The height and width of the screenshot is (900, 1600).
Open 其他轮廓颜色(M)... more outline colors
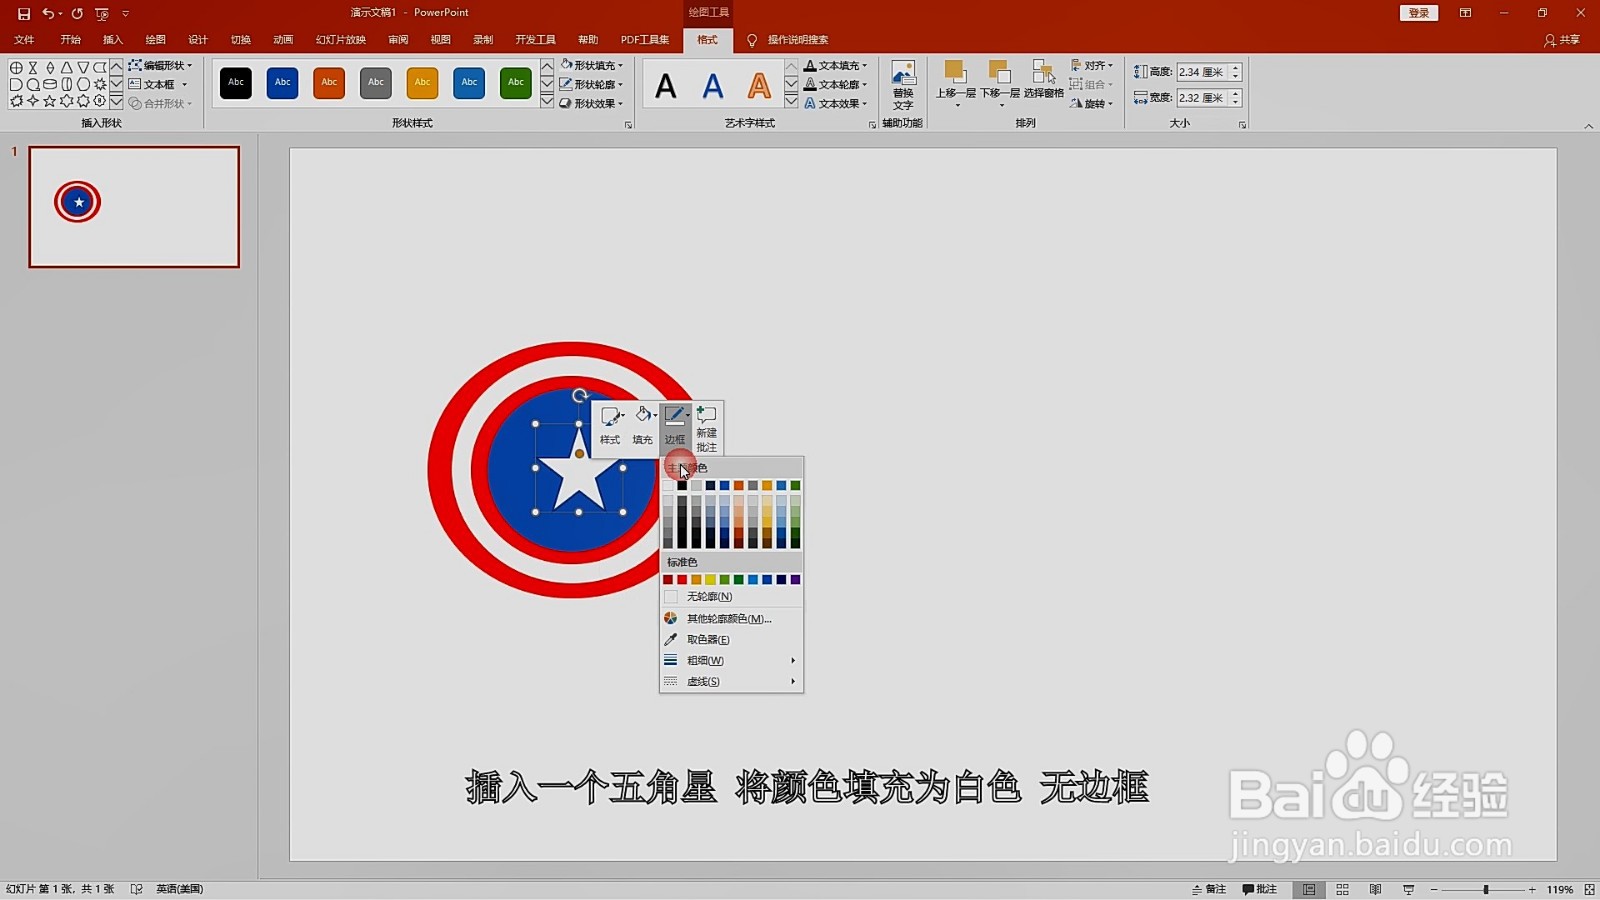pyautogui.click(x=731, y=619)
